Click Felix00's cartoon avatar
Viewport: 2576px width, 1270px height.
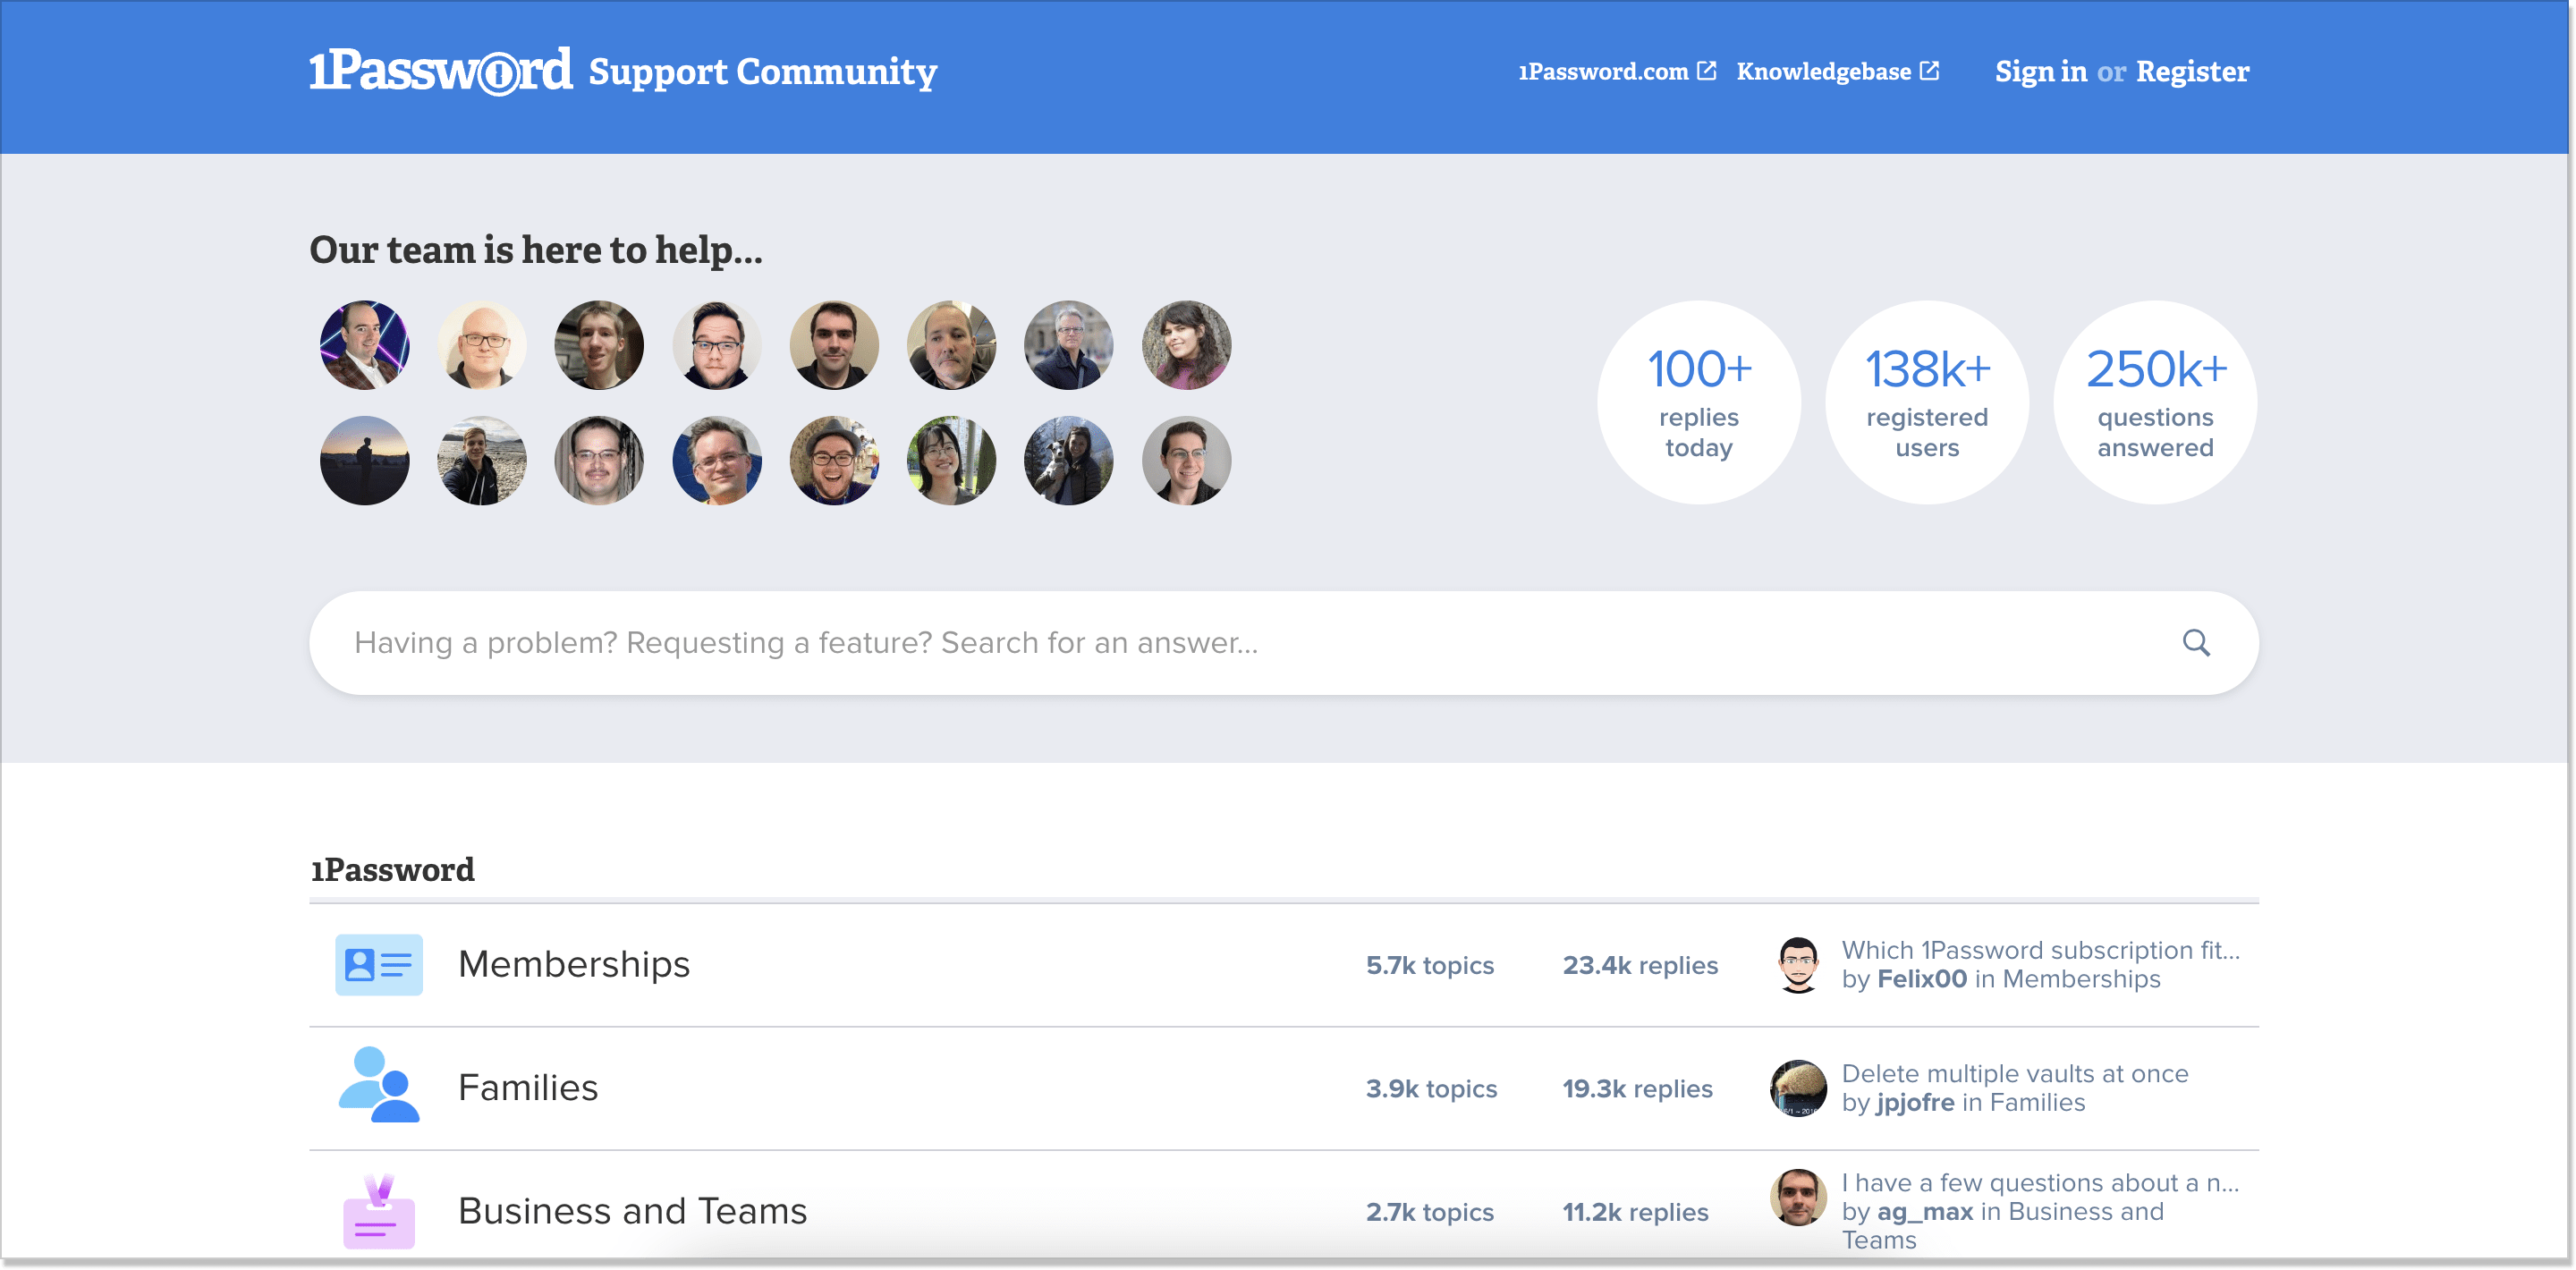tap(1797, 964)
